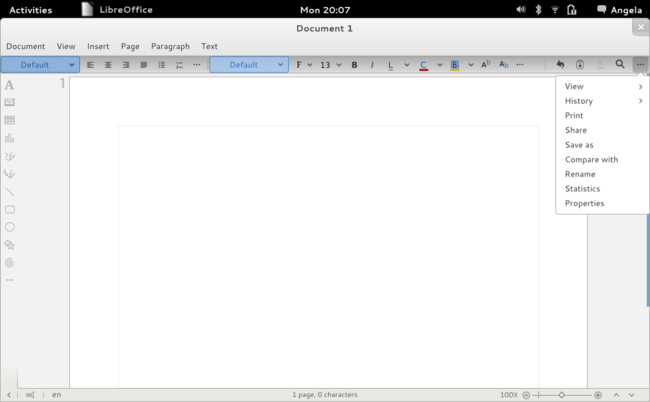Select Properties in the dropdown menu
The width and height of the screenshot is (650, 402).
[x=584, y=203]
